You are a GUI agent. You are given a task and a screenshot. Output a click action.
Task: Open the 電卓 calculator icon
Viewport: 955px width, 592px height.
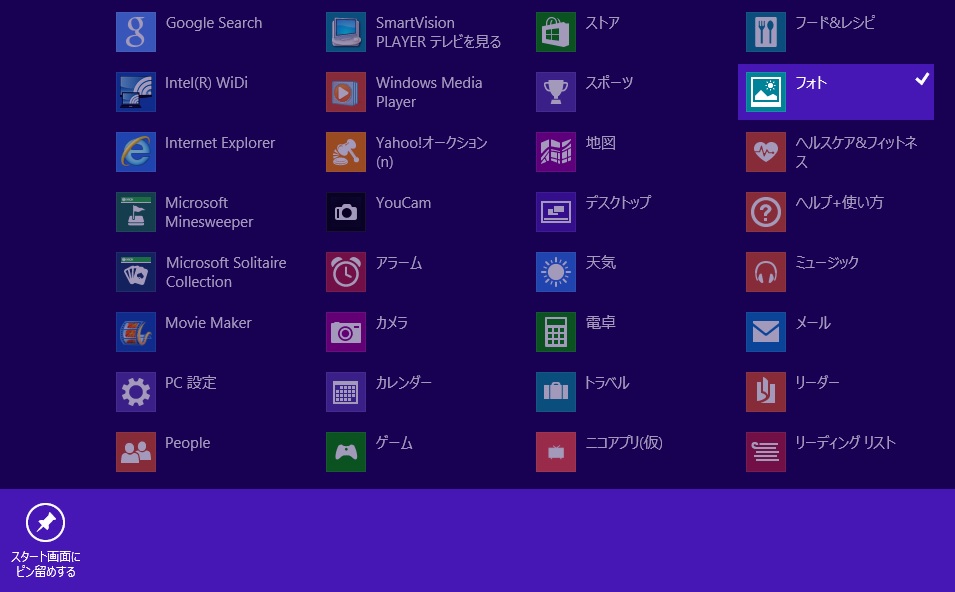click(556, 332)
